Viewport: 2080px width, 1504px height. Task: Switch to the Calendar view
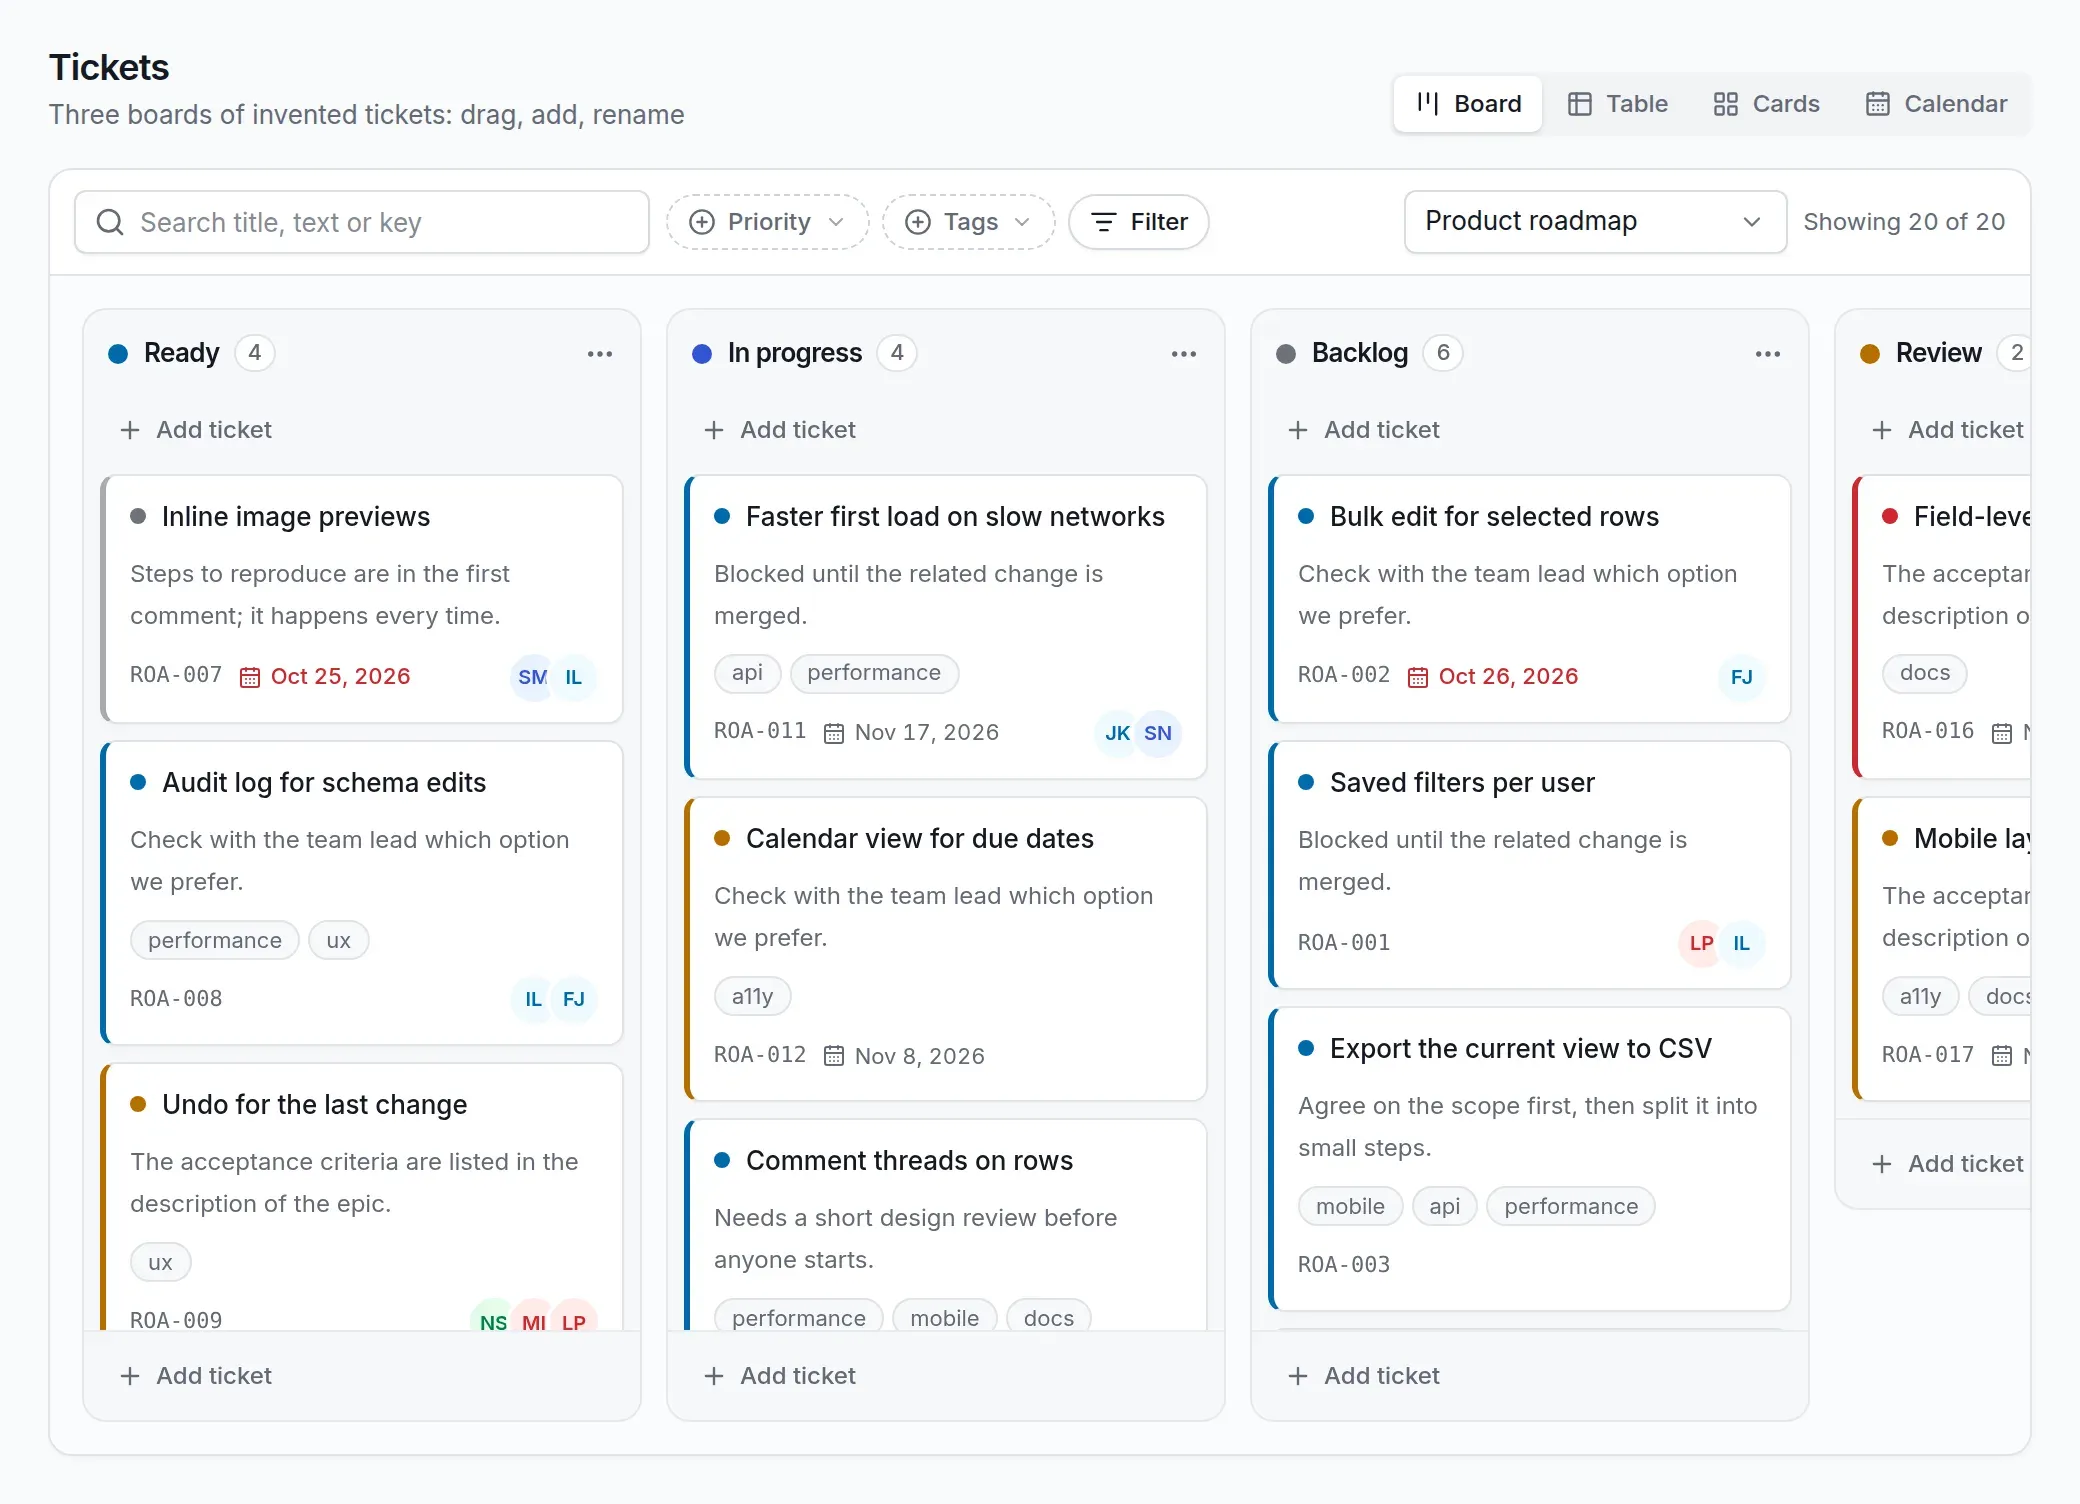click(1936, 104)
